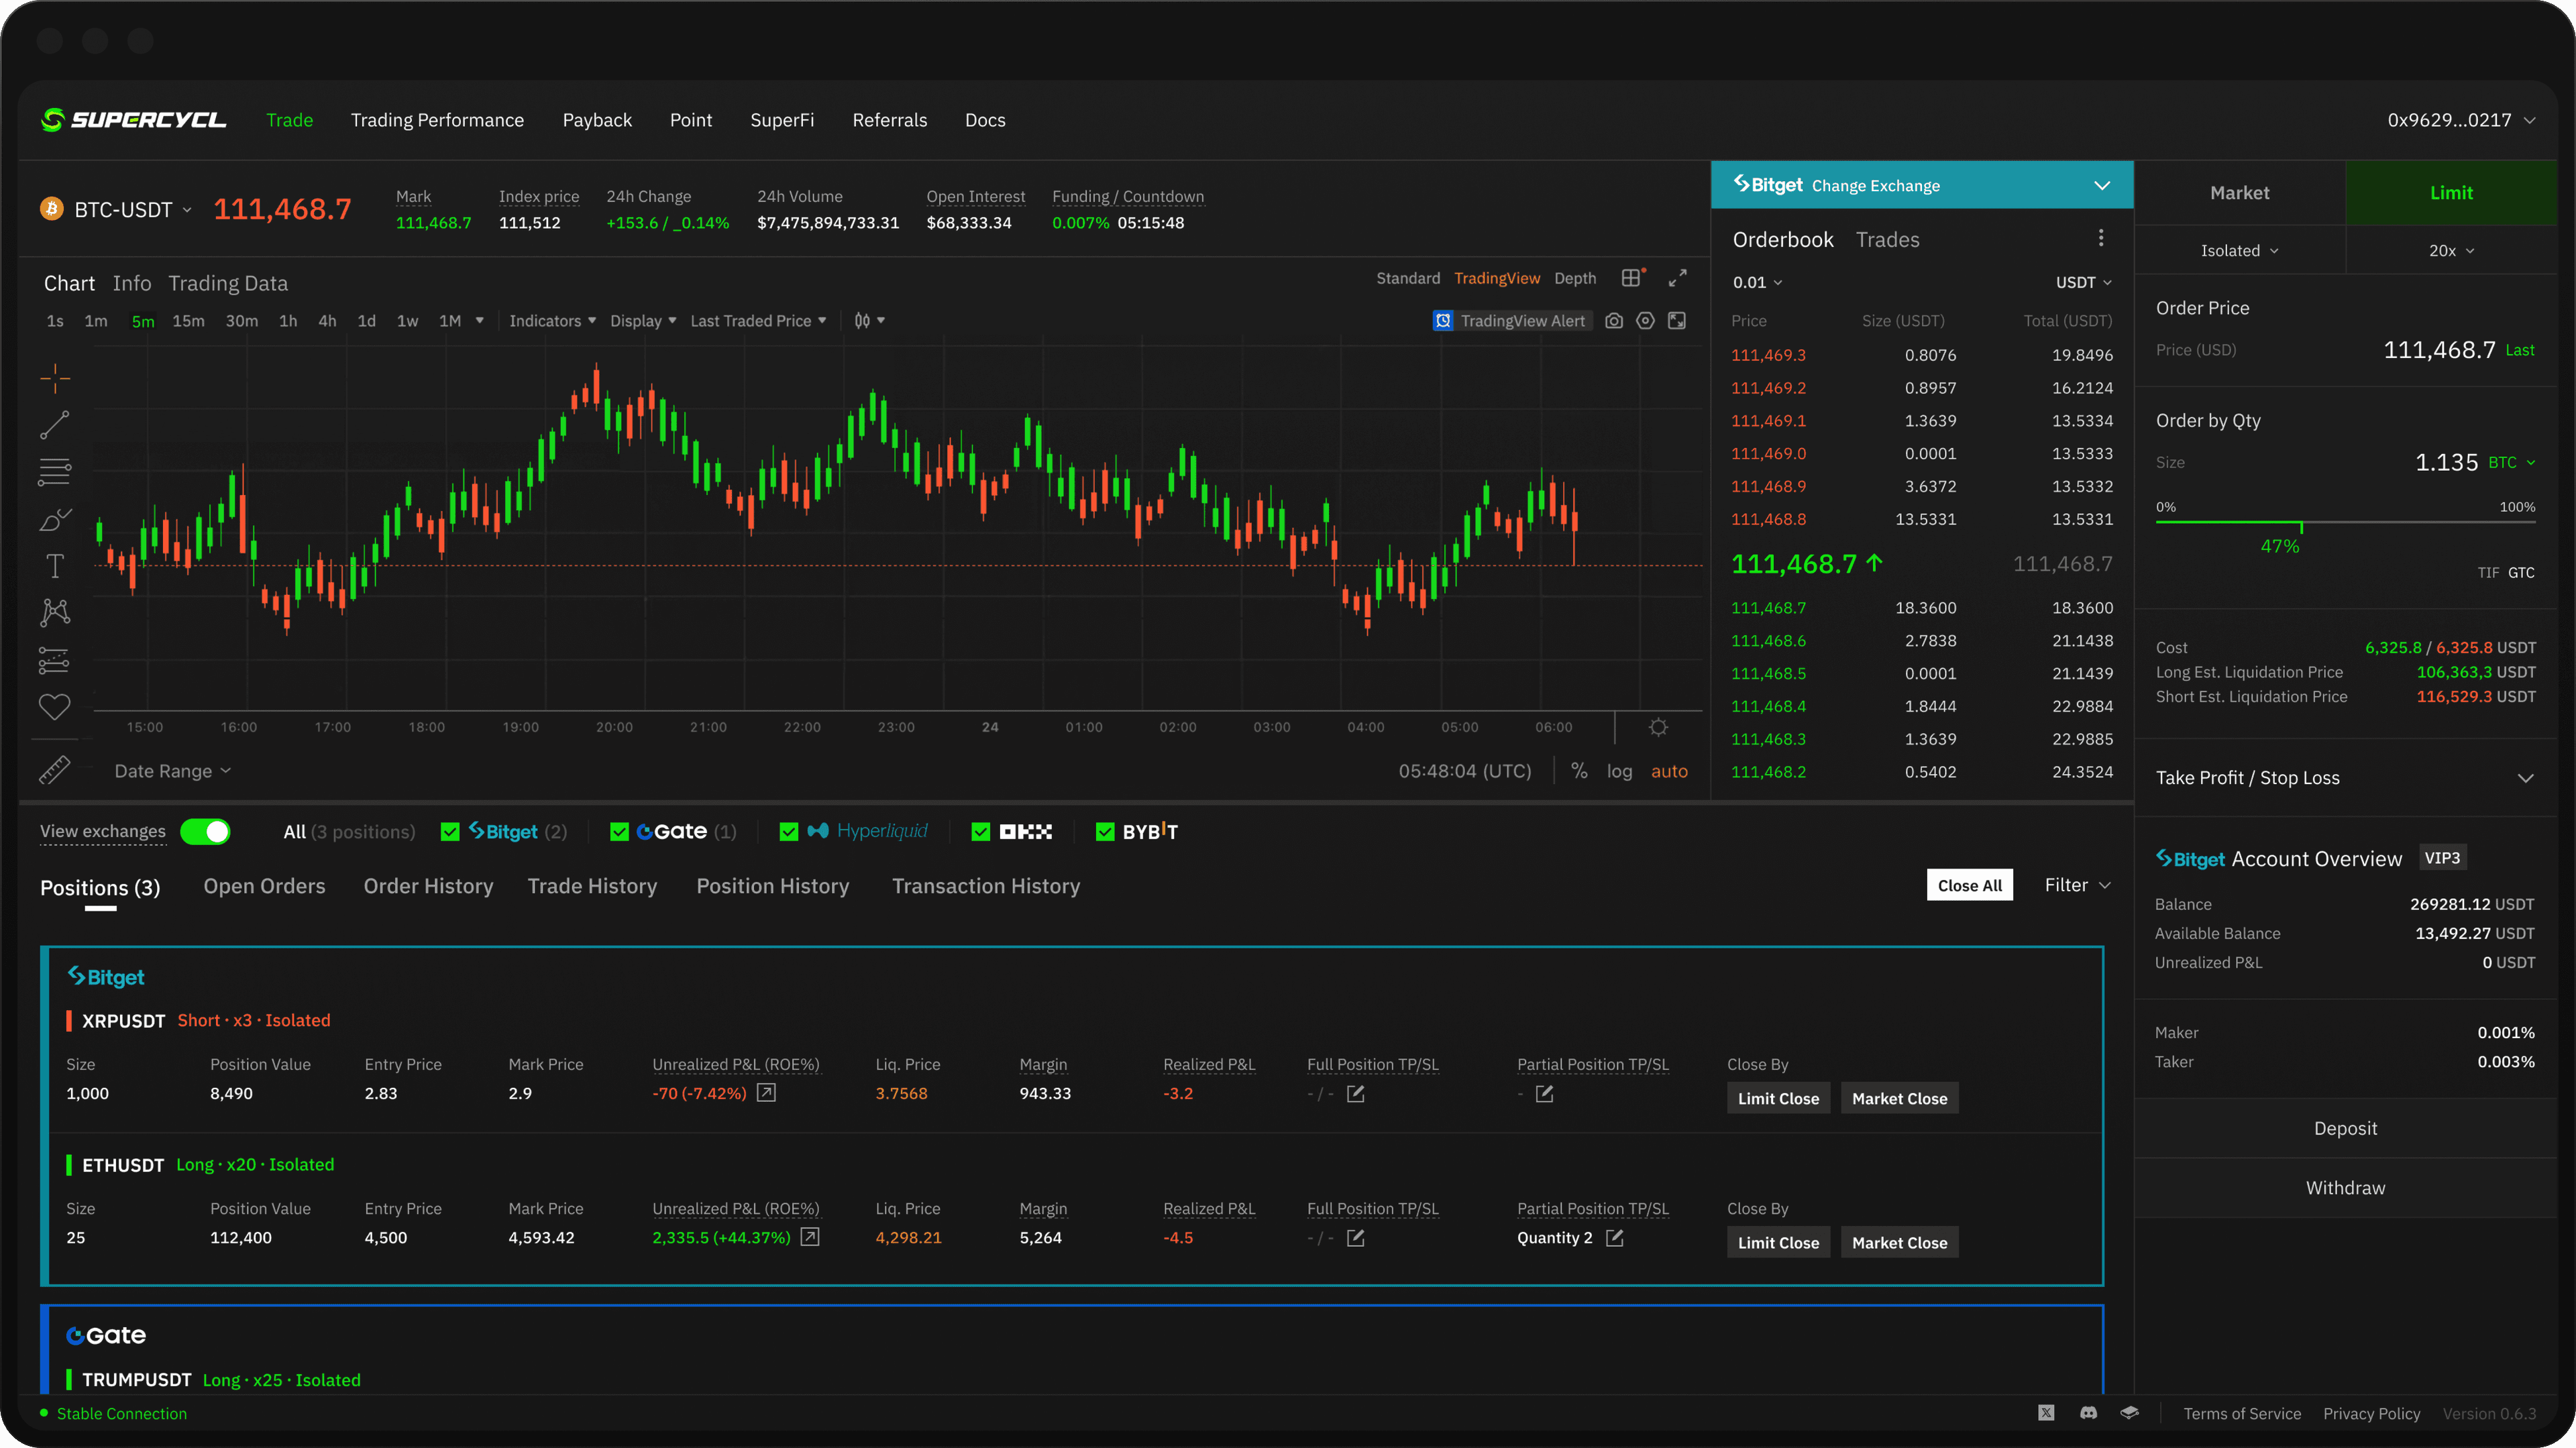Take a chart snapshot with camera icon
The width and height of the screenshot is (2576, 1448).
[1614, 321]
